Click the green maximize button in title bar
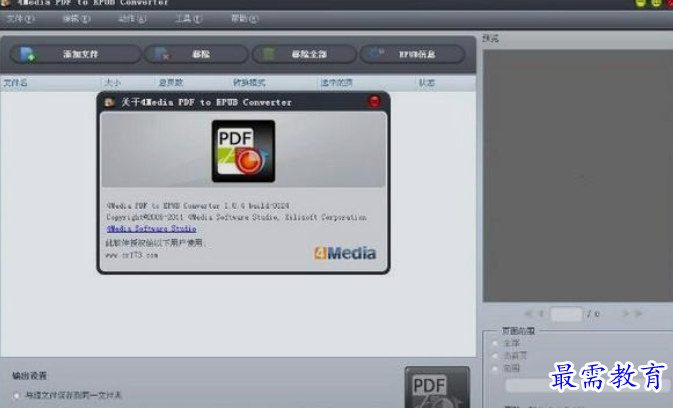The image size is (673, 408). (x=656, y=3)
